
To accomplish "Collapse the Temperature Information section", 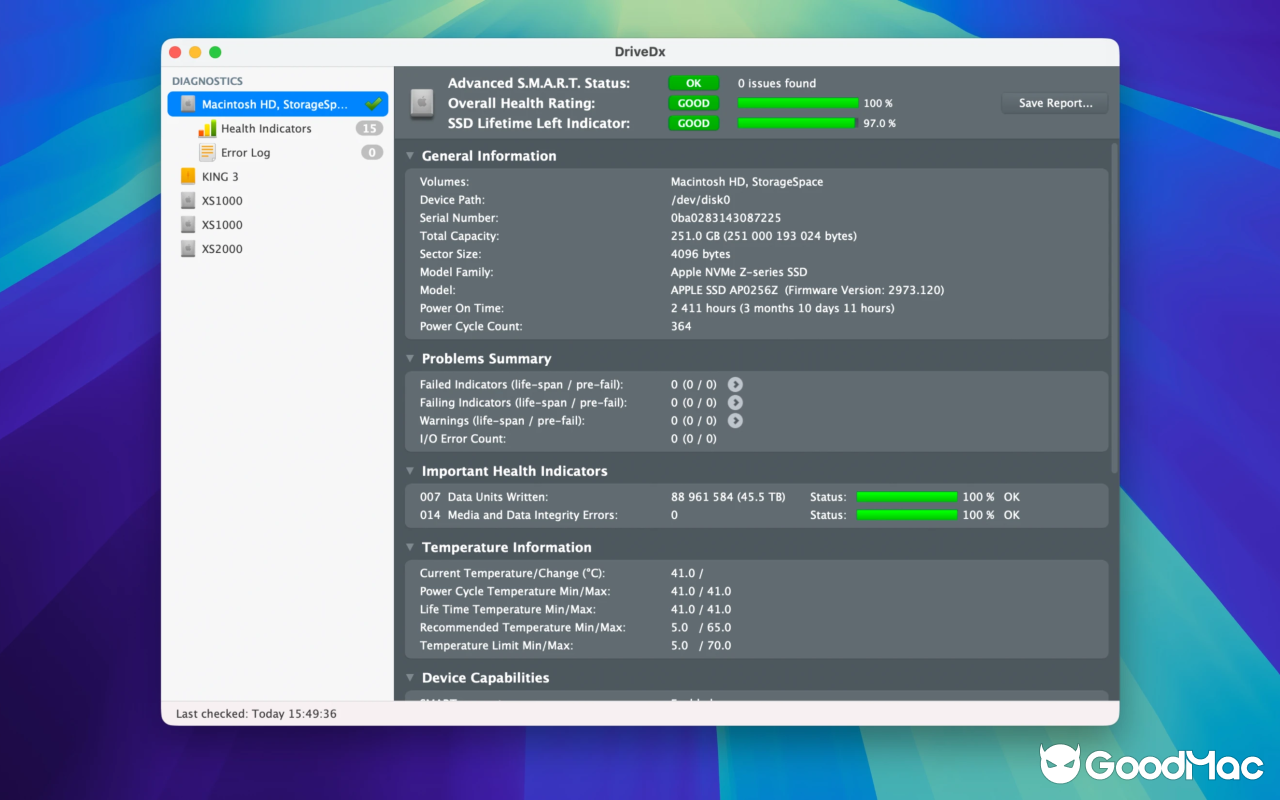I will click(x=409, y=547).
